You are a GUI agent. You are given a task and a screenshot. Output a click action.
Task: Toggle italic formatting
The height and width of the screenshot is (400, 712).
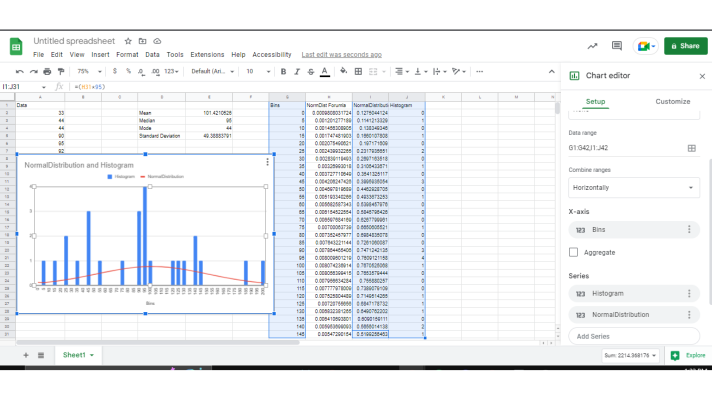tap(297, 71)
